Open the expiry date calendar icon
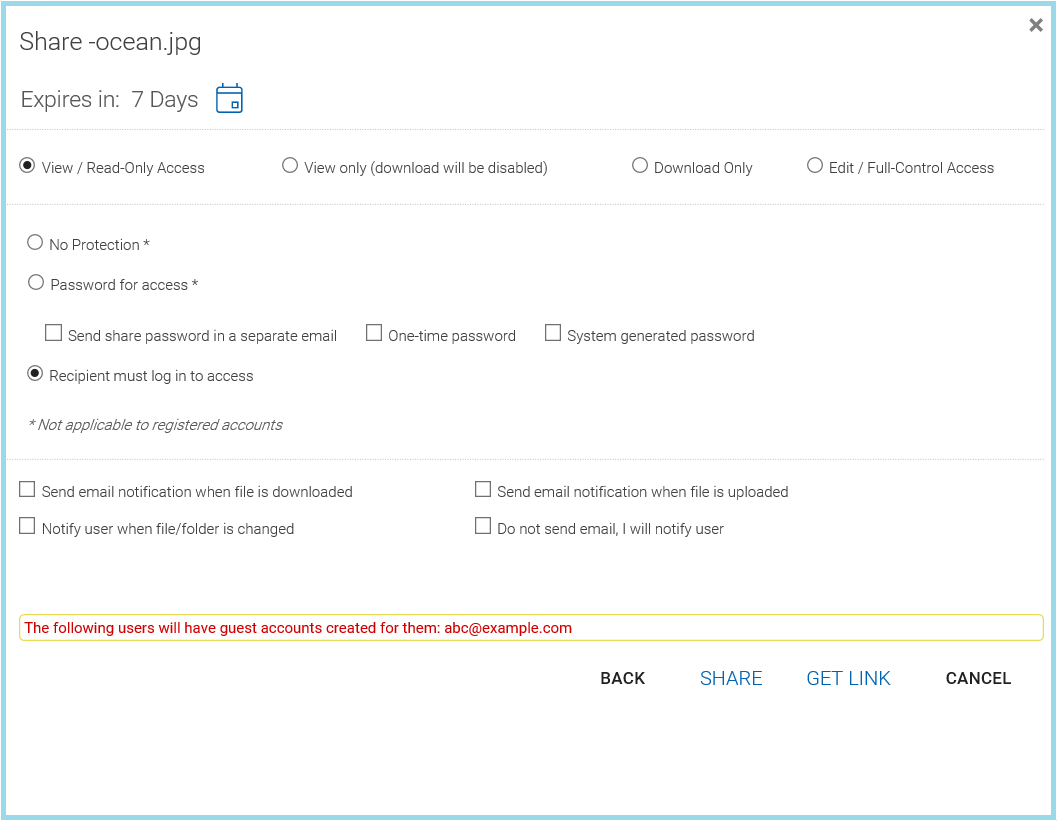This screenshot has height=821, width=1057. point(229,98)
